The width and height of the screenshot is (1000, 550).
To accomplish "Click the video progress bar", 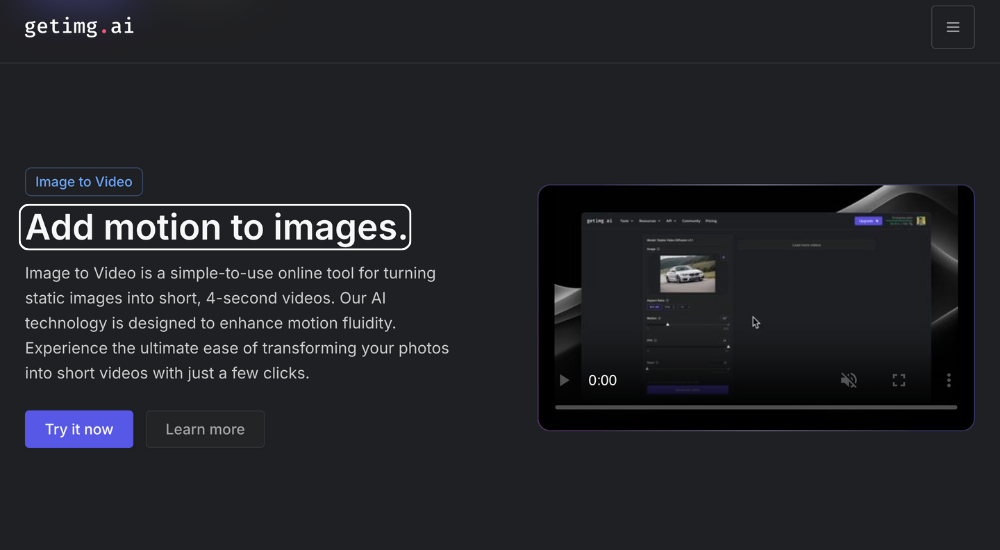I will (756, 407).
